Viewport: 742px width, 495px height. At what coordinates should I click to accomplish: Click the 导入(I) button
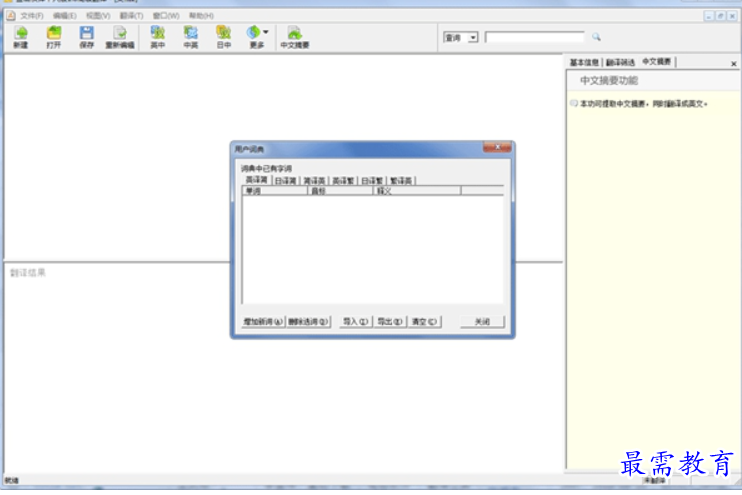pyautogui.click(x=356, y=322)
